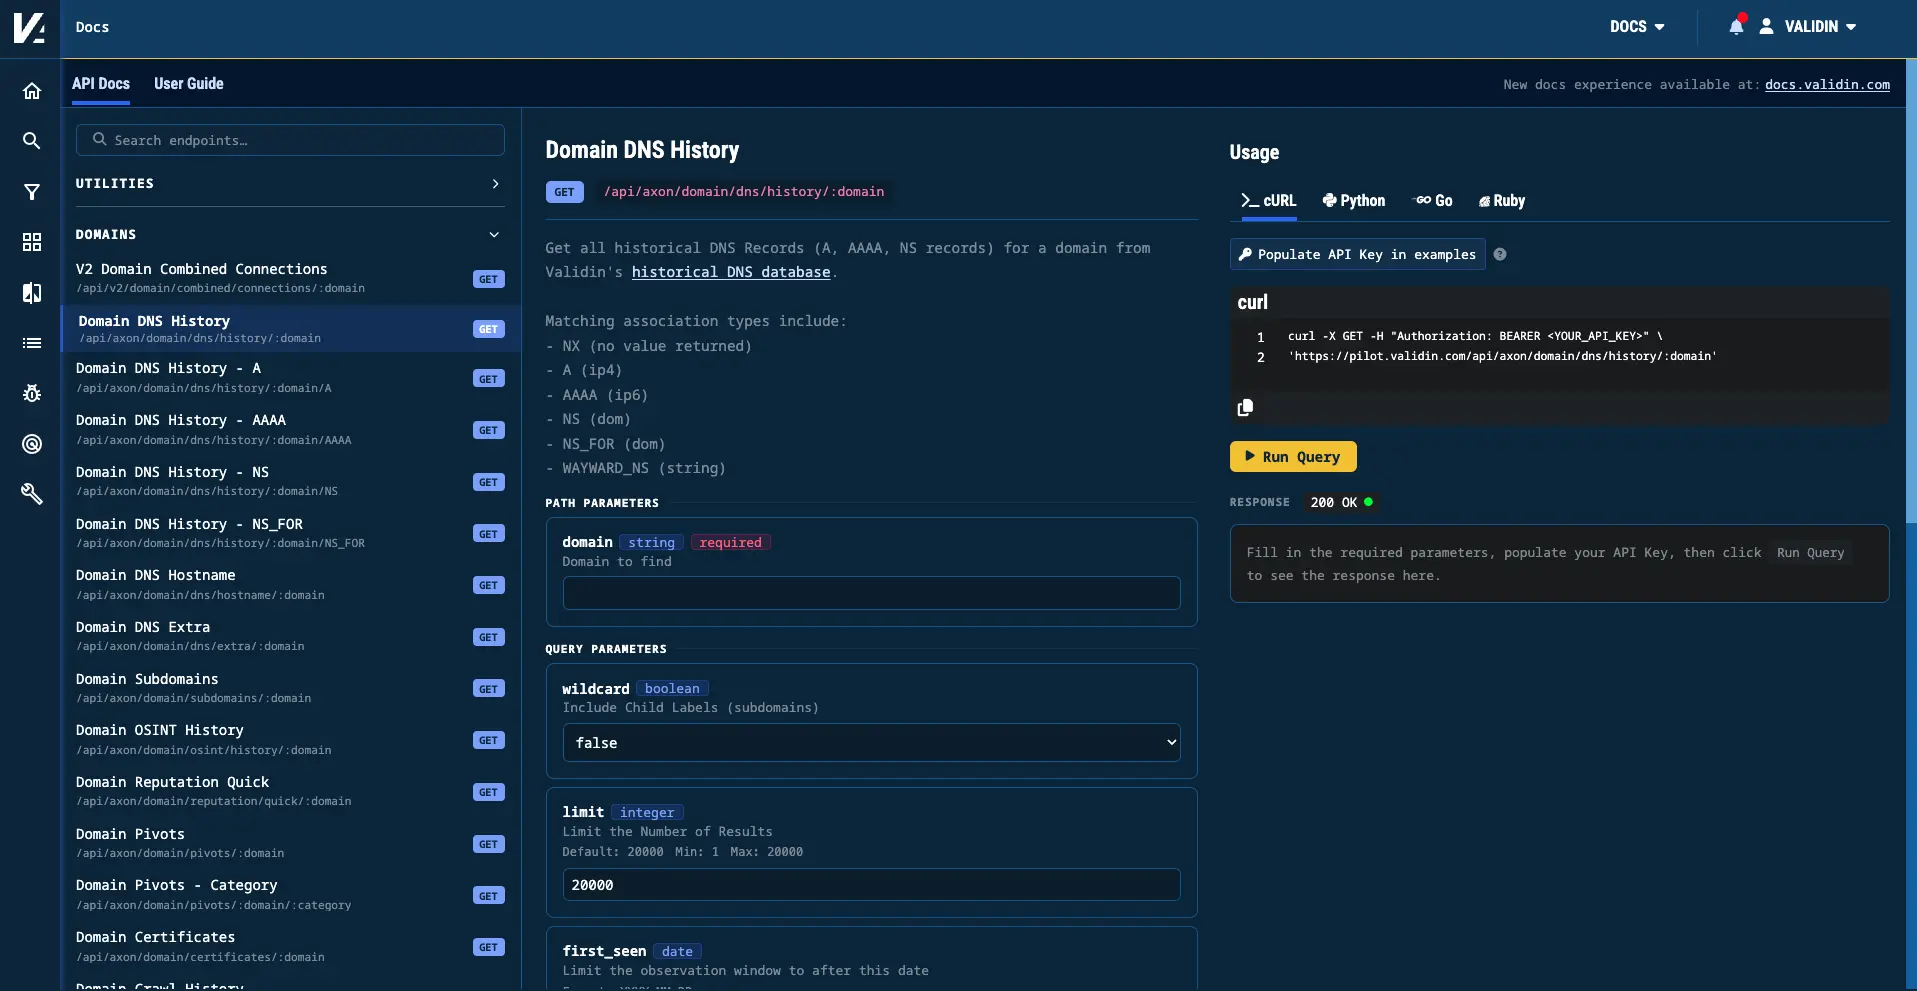Switch to the API Docs tab

(101, 84)
